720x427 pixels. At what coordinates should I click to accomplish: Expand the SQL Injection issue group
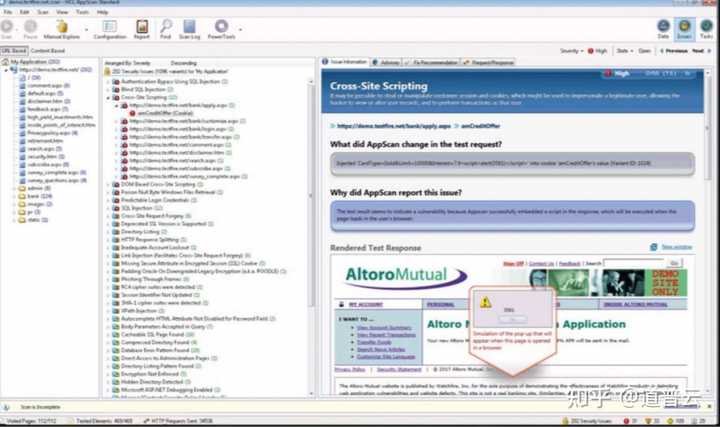point(109,208)
